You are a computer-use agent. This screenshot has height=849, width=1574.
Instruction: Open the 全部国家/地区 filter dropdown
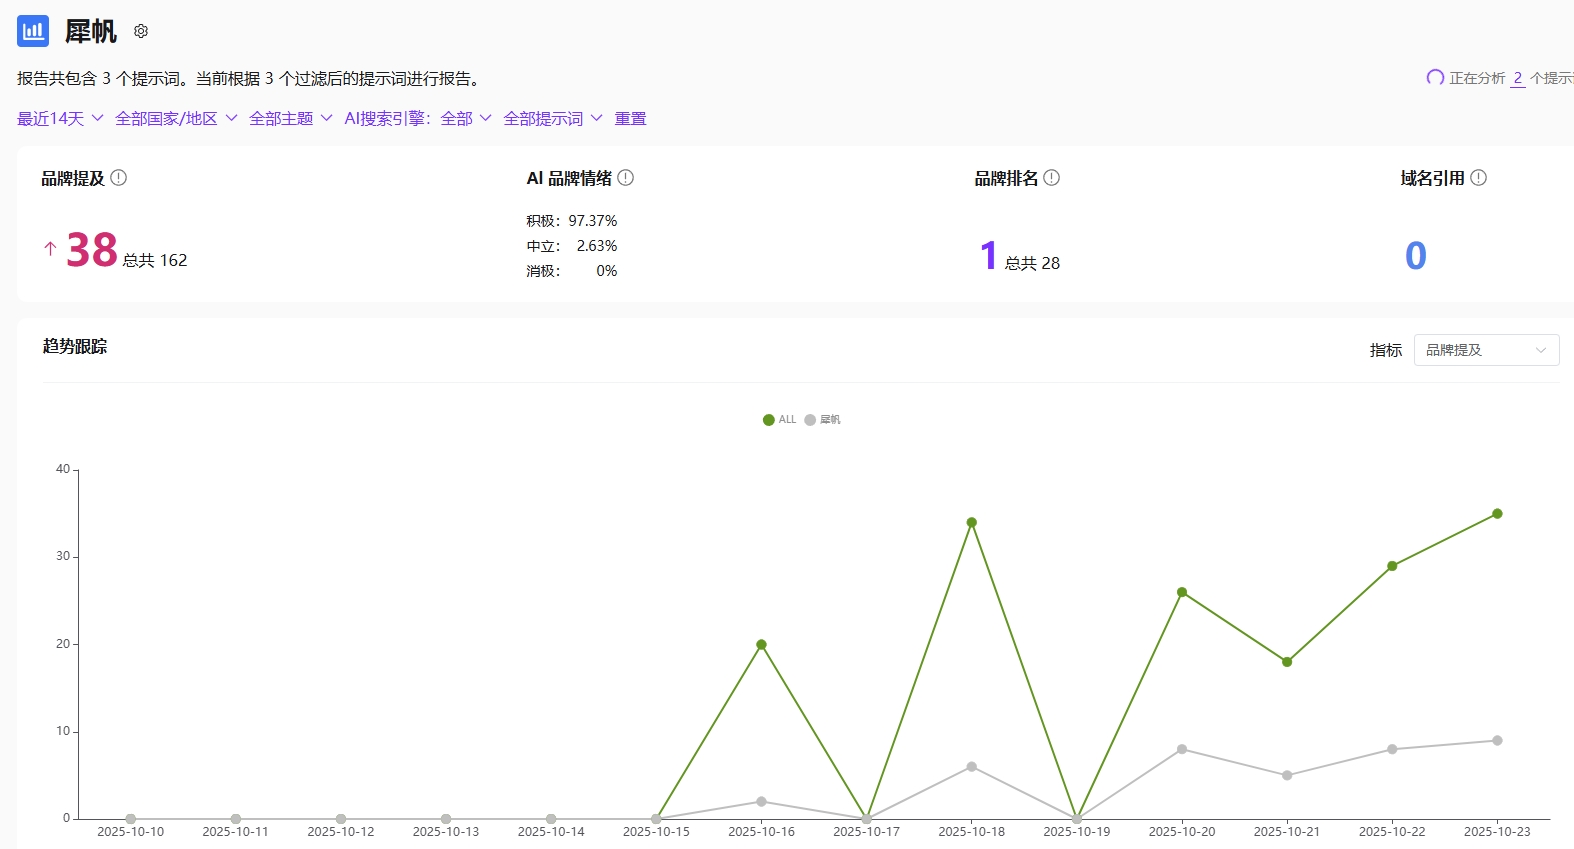(x=176, y=119)
